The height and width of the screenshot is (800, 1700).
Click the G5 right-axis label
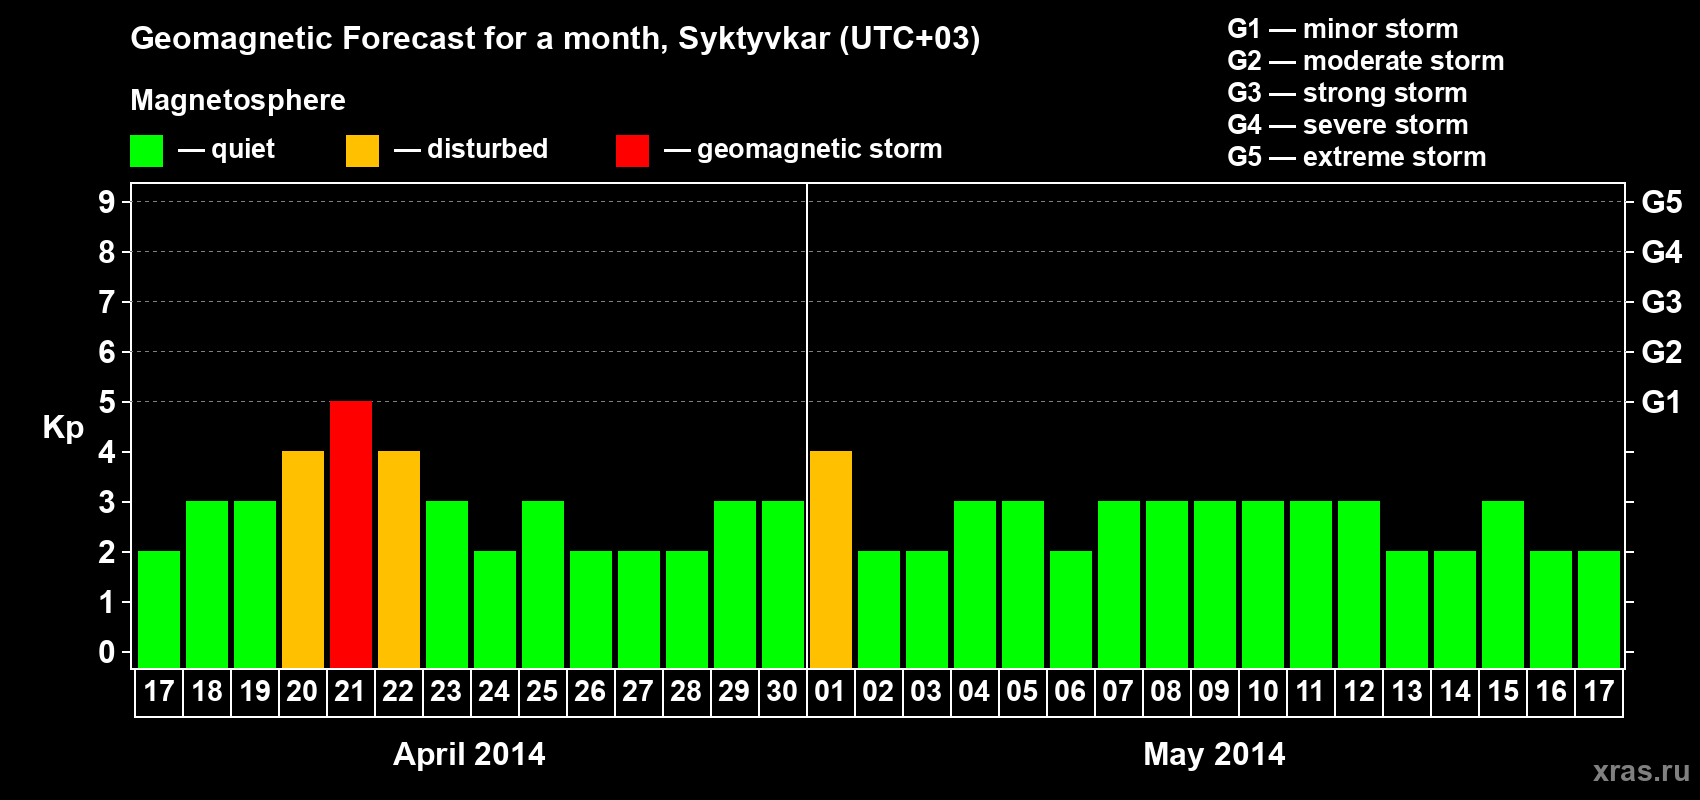click(1661, 202)
